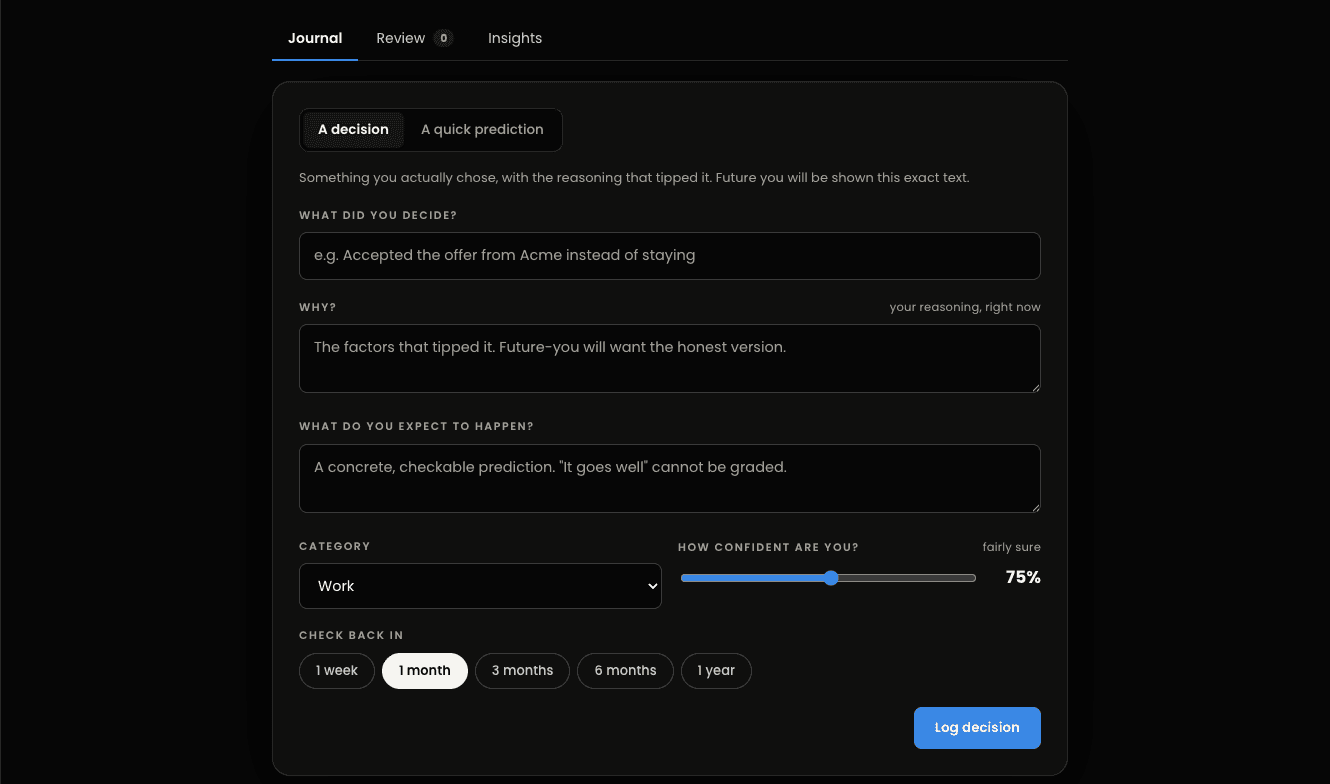
Task: Click the 'fairly sure' confidence label
Action: 1011,547
